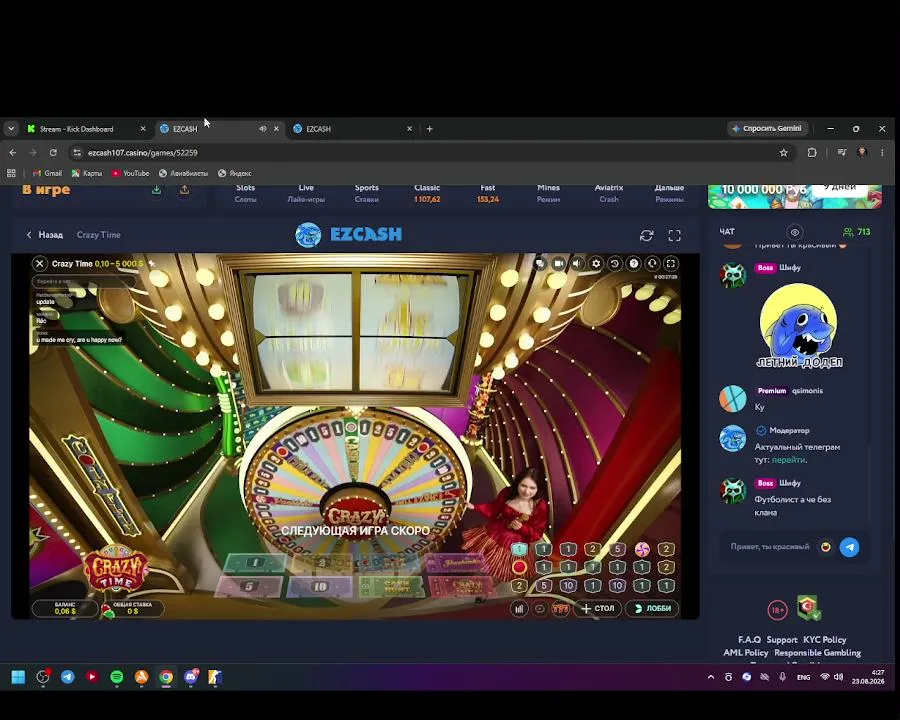The height and width of the screenshot is (720, 900).
Task: Click the 18+ age restriction icon
Action: [777, 610]
